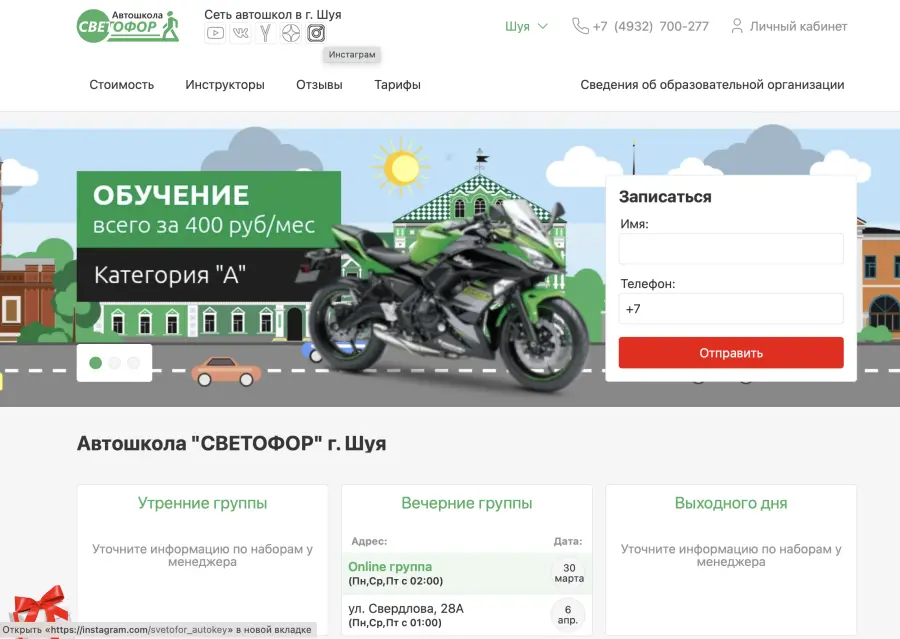Image resolution: width=900 pixels, height=639 pixels.
Task: Click the phone handset icon
Action: pos(580,26)
